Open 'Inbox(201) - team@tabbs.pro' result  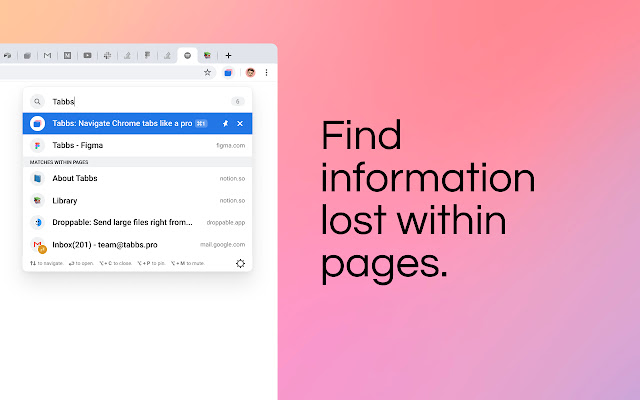point(138,244)
